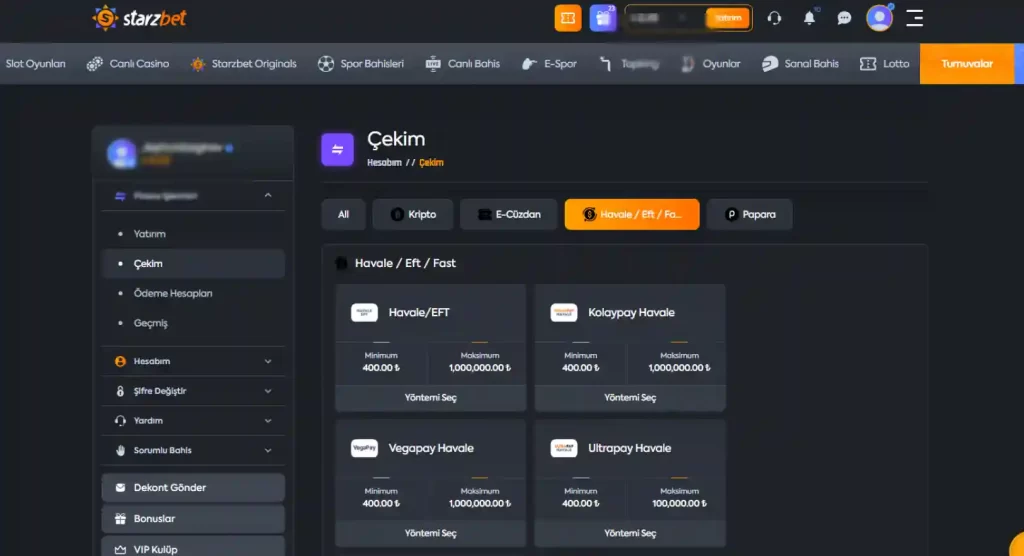Viewport: 1024px width, 556px height.
Task: Click the Şifre Değiştir lock icon
Action: point(120,391)
